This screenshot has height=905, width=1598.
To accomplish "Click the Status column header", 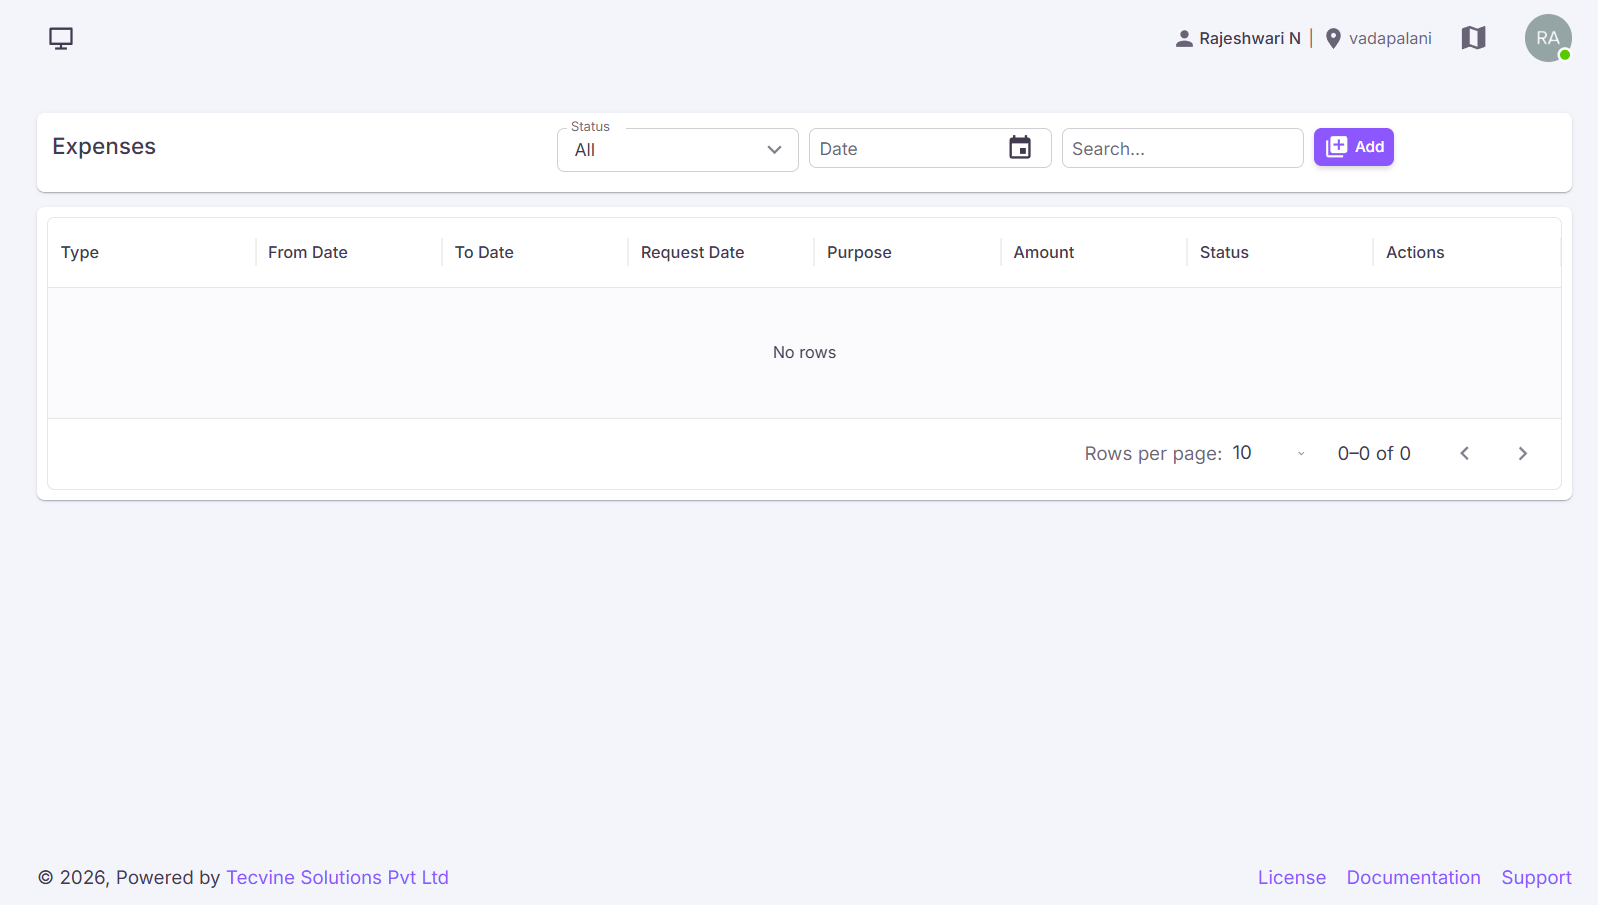I will click(1224, 253).
